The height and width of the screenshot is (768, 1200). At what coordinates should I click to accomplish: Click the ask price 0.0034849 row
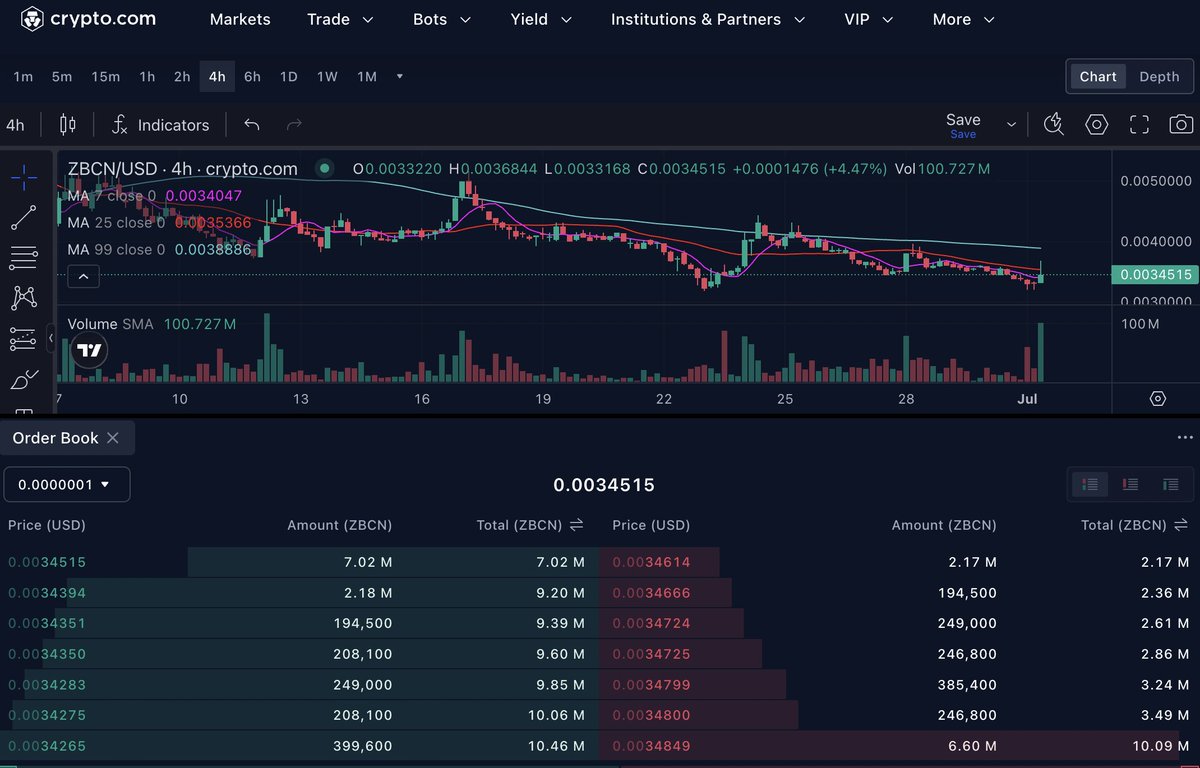click(x=899, y=746)
